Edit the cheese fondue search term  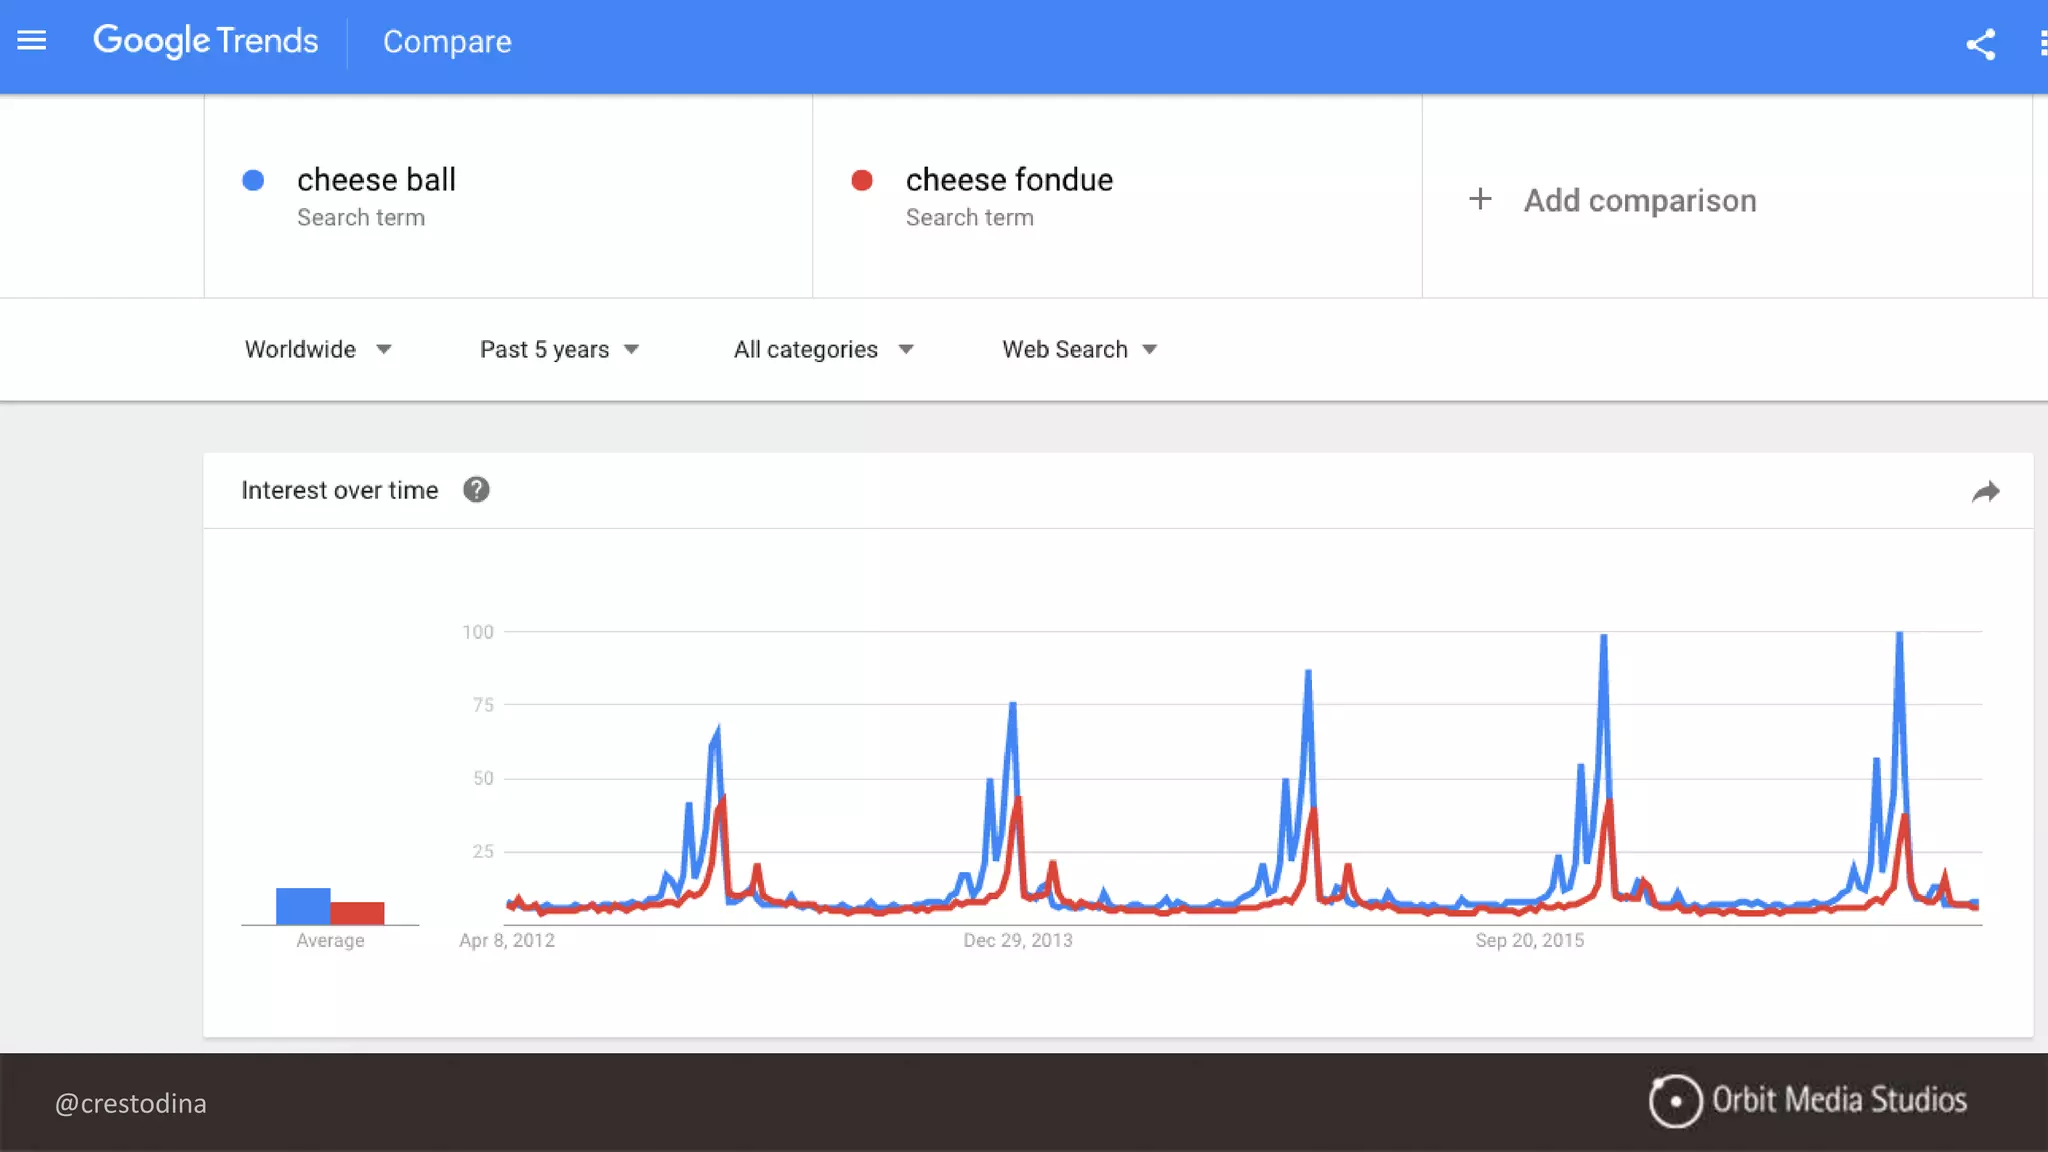click(x=1009, y=180)
